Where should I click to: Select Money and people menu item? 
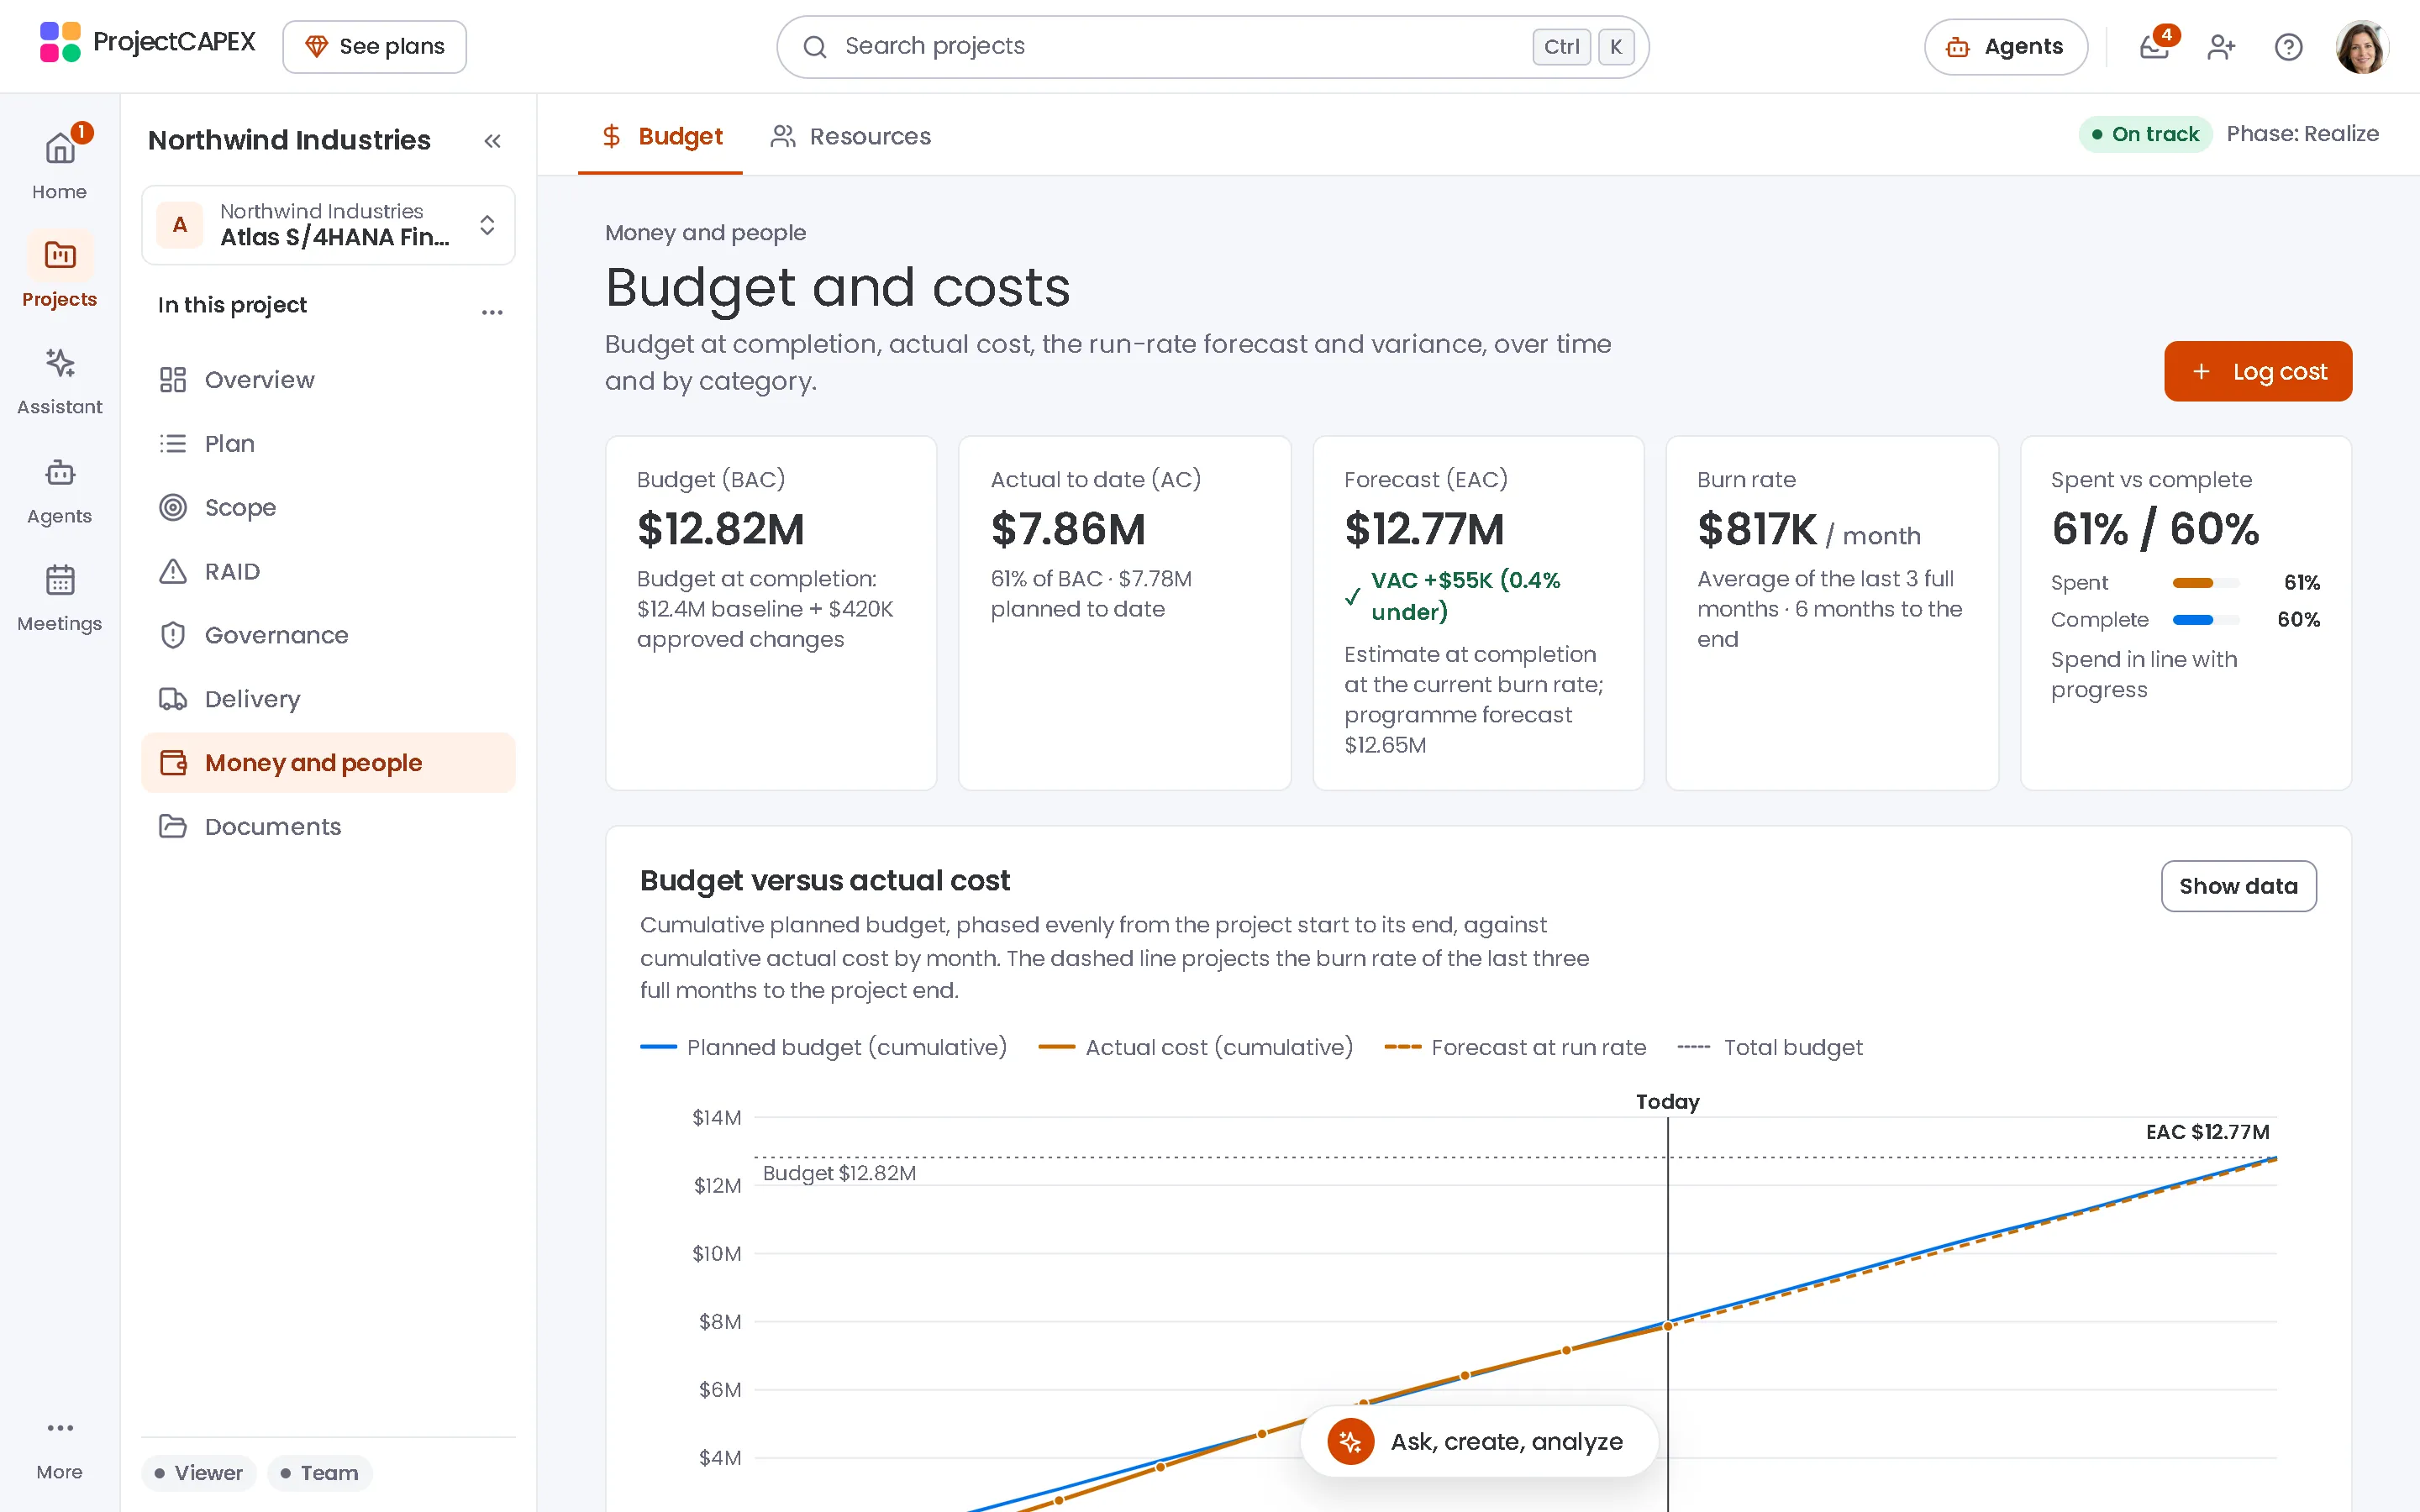click(329, 763)
